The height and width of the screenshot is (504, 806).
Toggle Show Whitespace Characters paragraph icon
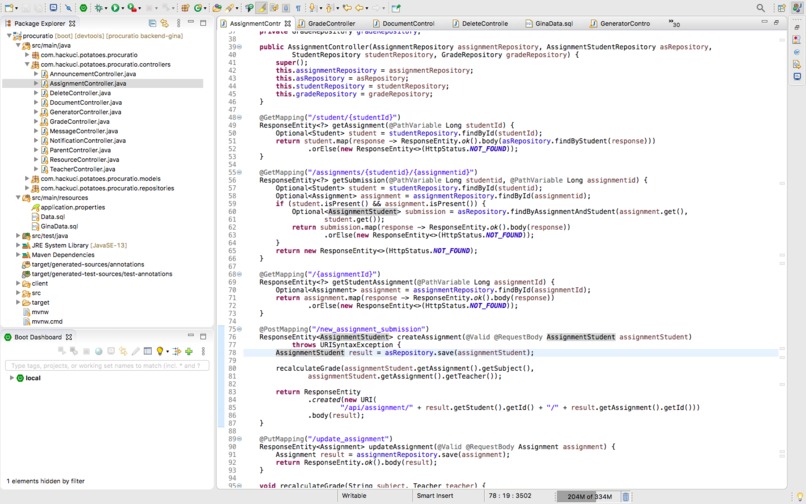point(298,8)
